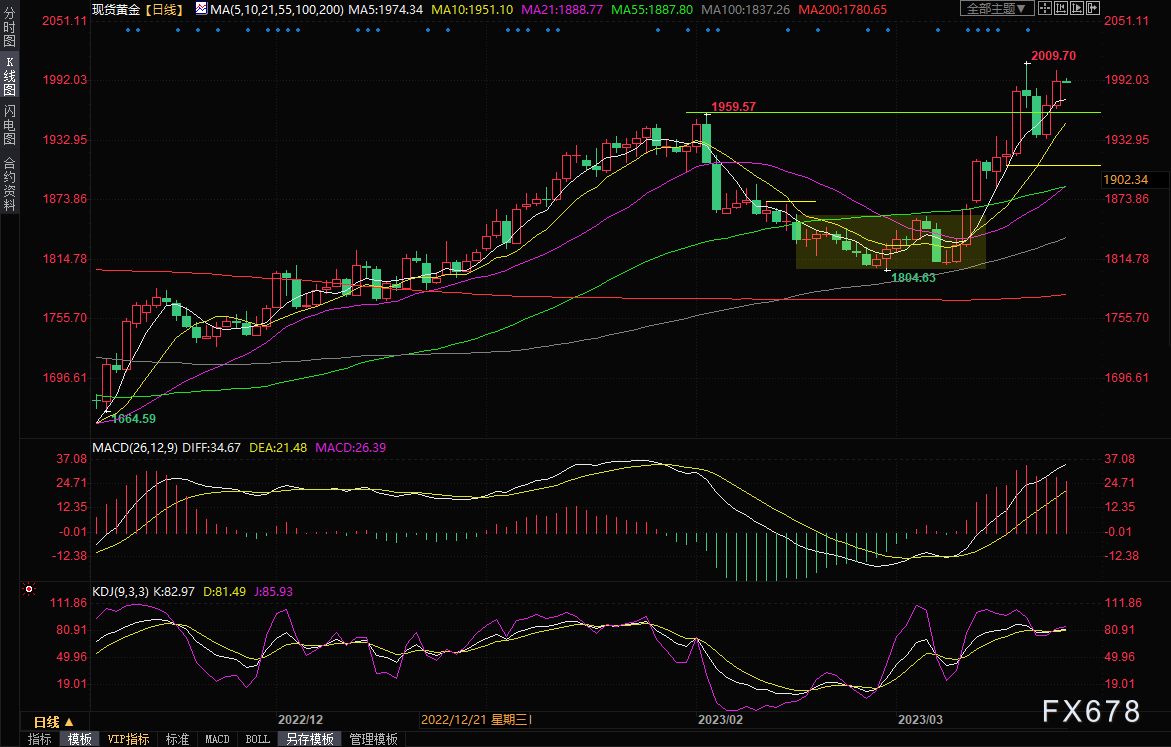
Task: Click the 另存模板 button
Action: [310, 739]
